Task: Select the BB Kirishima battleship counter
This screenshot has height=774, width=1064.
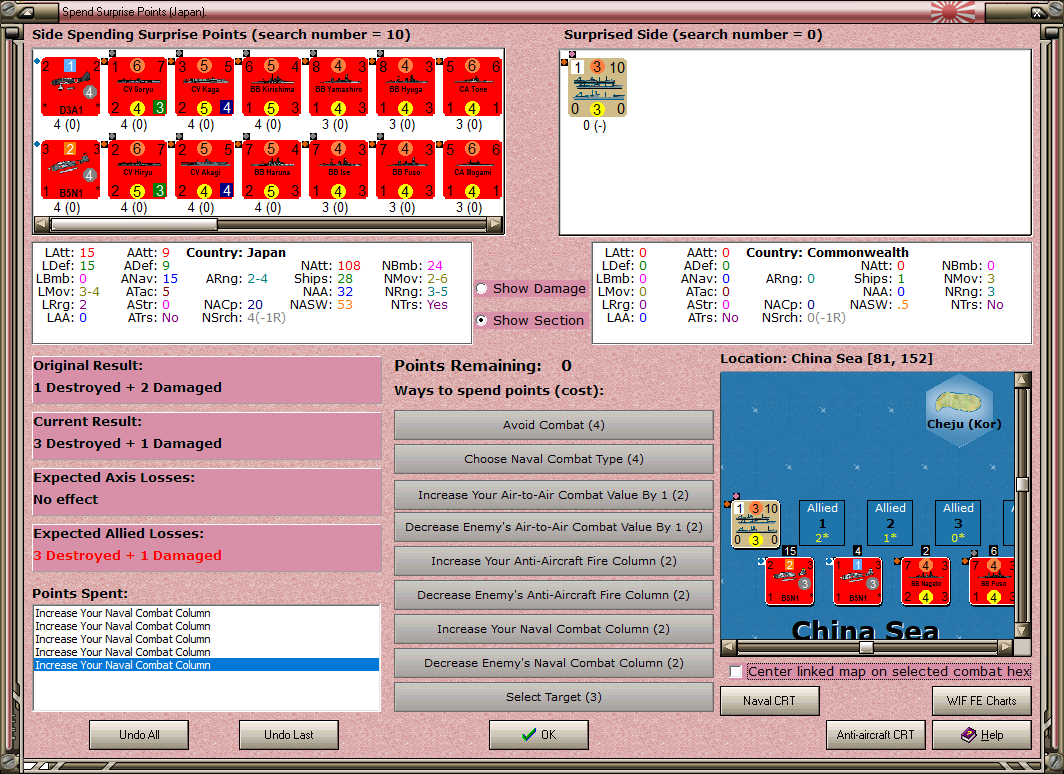Action: (272, 87)
